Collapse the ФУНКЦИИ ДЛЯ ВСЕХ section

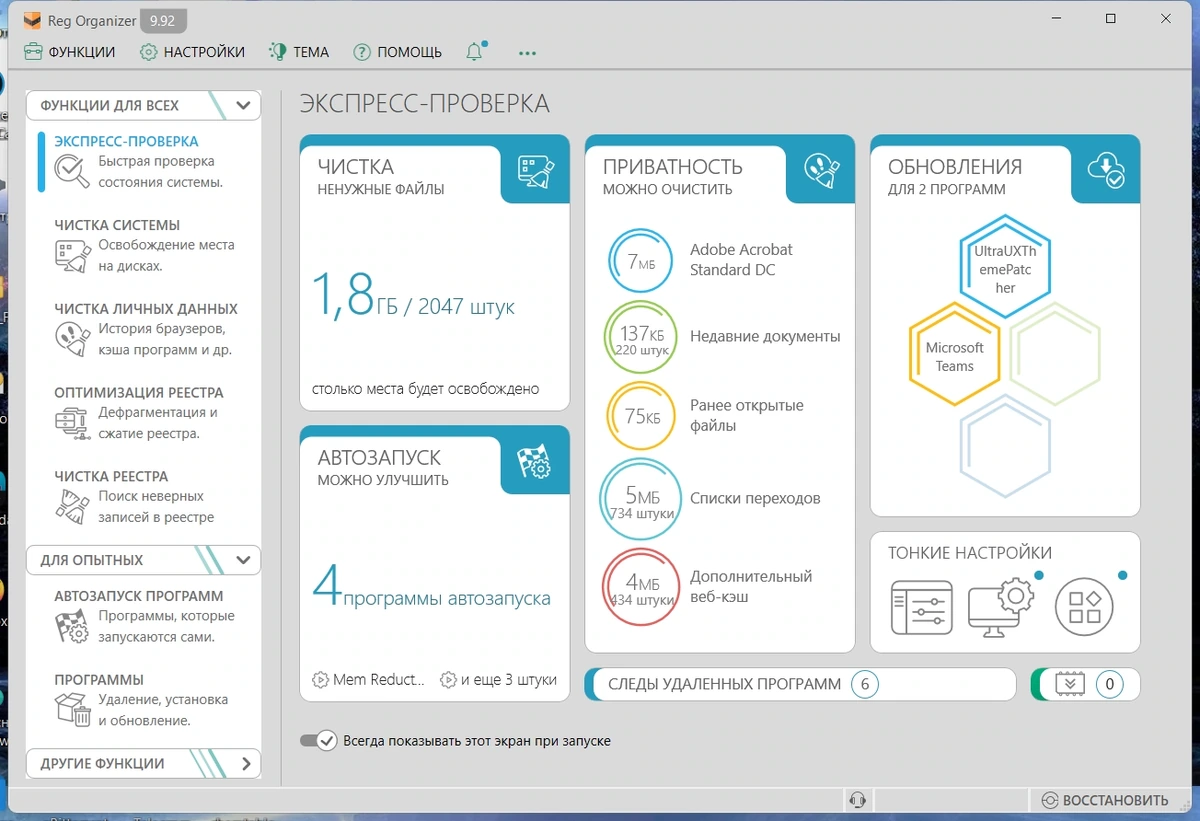(x=242, y=105)
